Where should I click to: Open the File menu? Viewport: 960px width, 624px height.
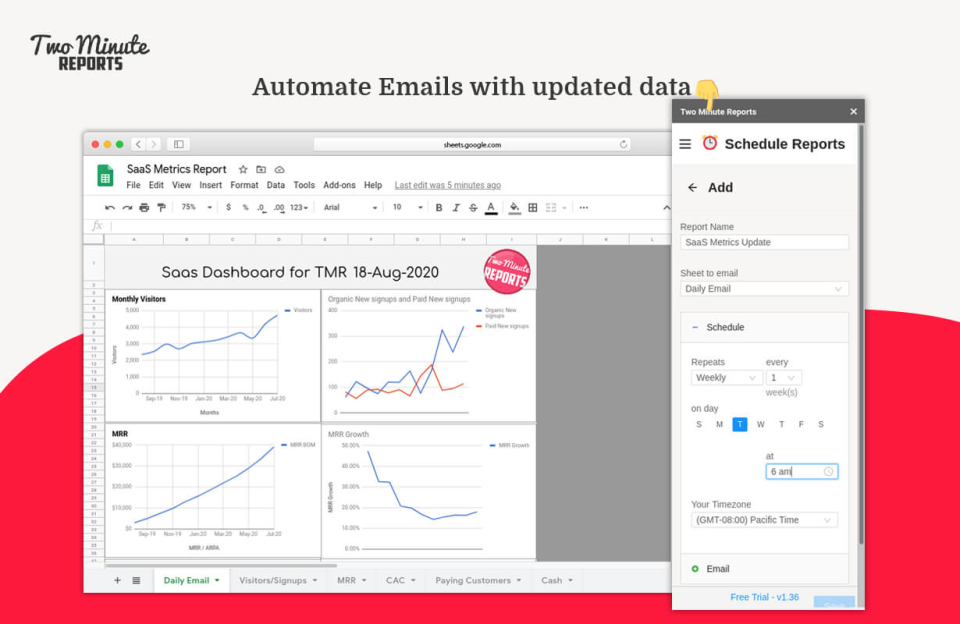click(x=133, y=185)
